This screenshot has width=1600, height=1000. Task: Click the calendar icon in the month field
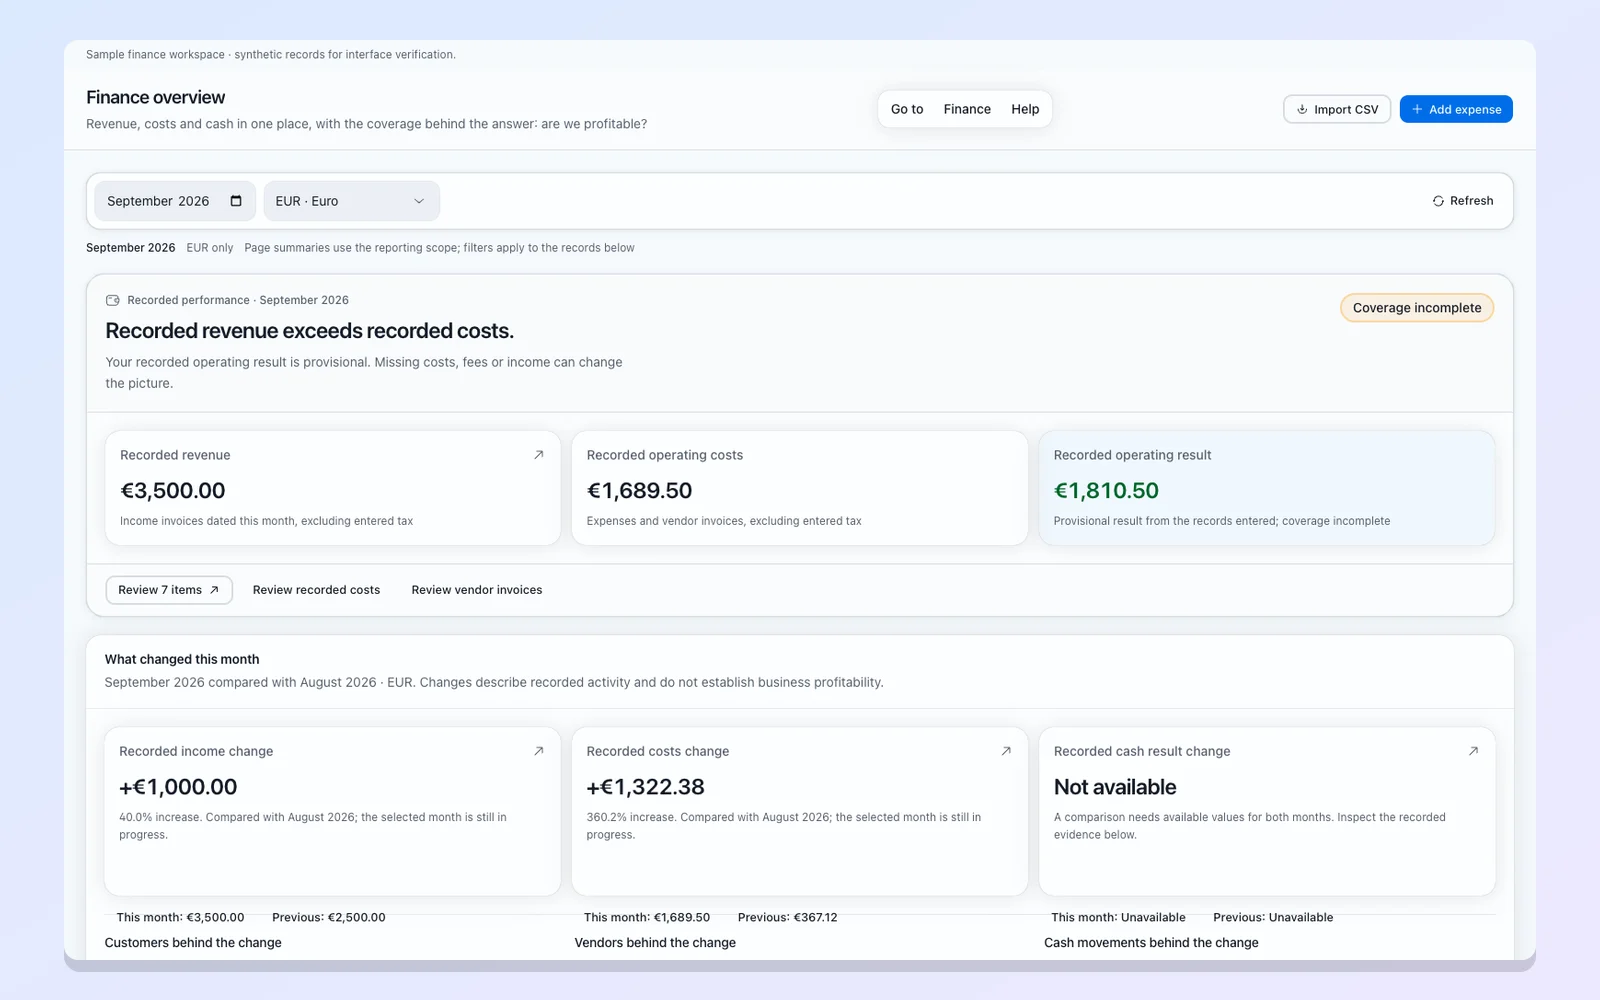point(236,201)
